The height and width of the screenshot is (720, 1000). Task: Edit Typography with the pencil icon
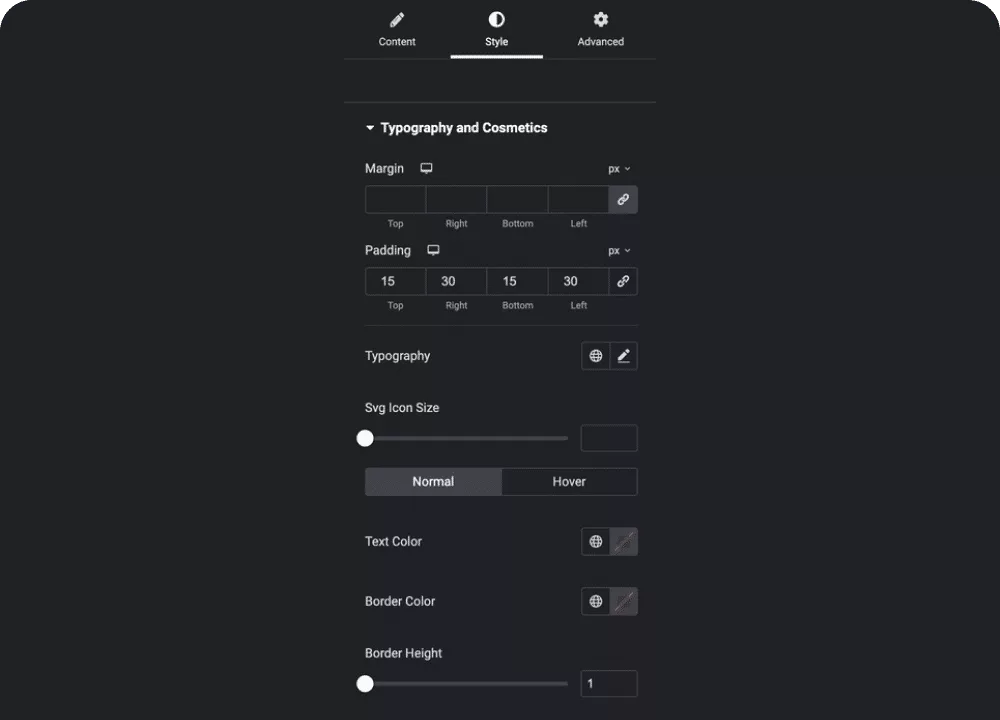coord(624,356)
